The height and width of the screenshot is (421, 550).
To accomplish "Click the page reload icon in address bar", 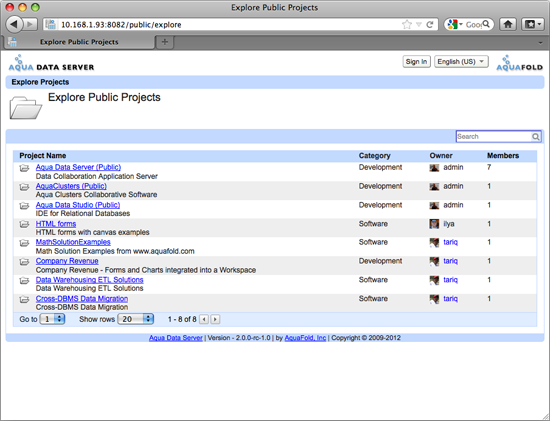I will pos(430,25).
